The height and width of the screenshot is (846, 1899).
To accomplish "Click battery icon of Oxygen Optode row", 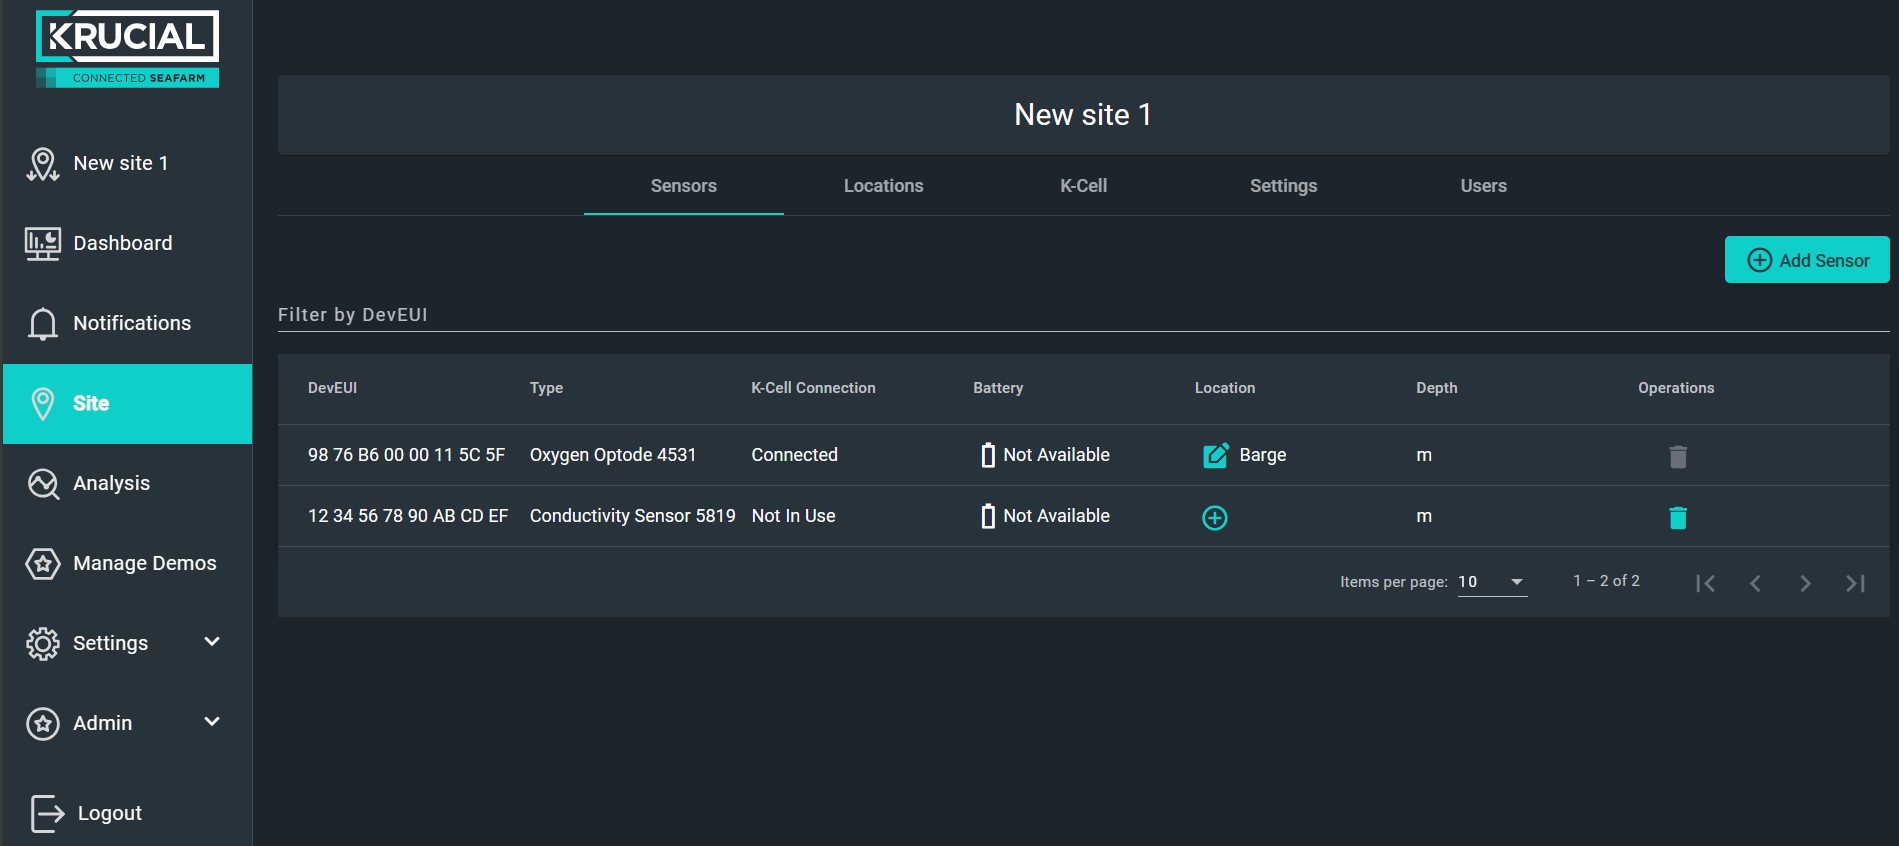I will pos(988,455).
